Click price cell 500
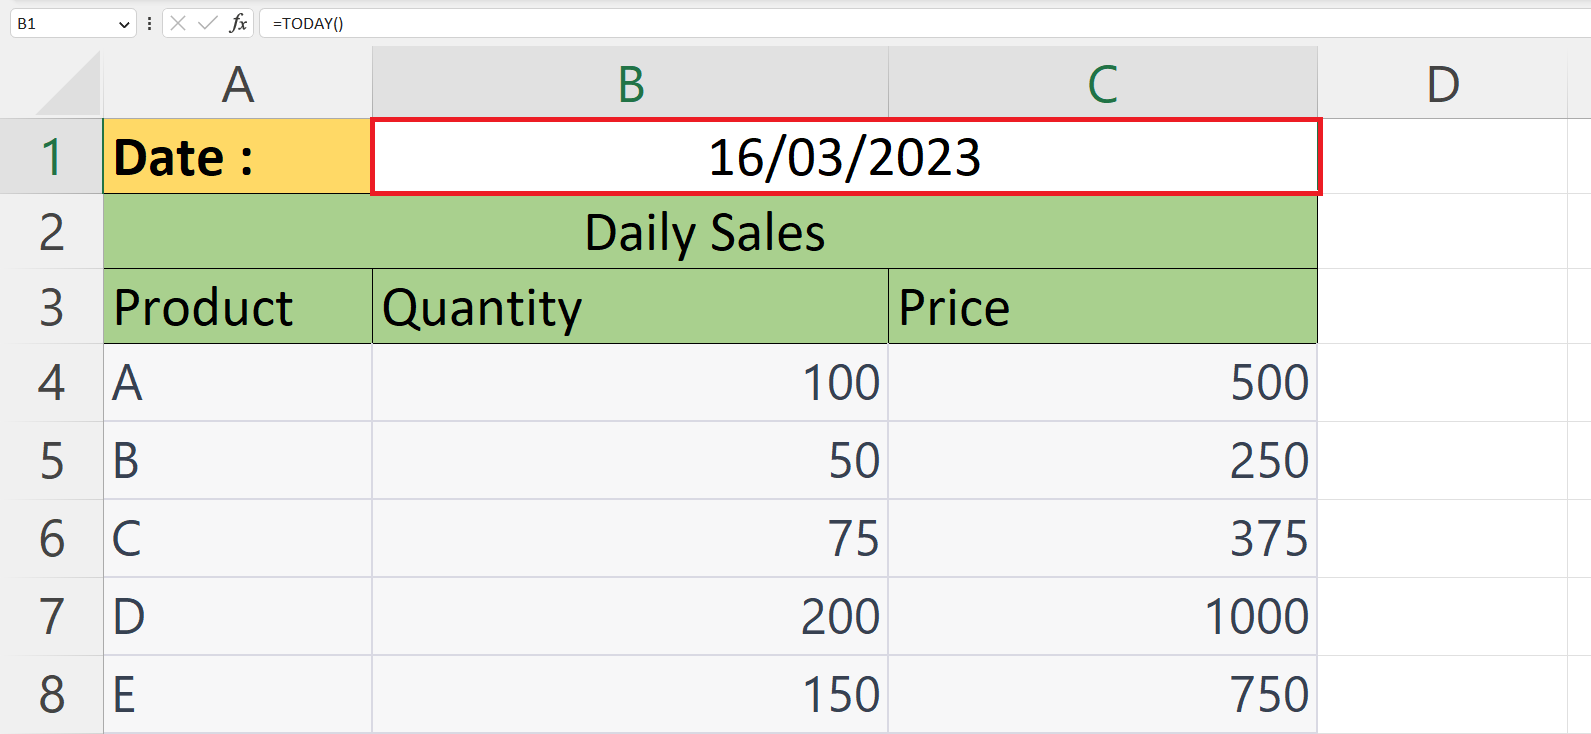Image resolution: width=1591 pixels, height=734 pixels. tap(1103, 383)
